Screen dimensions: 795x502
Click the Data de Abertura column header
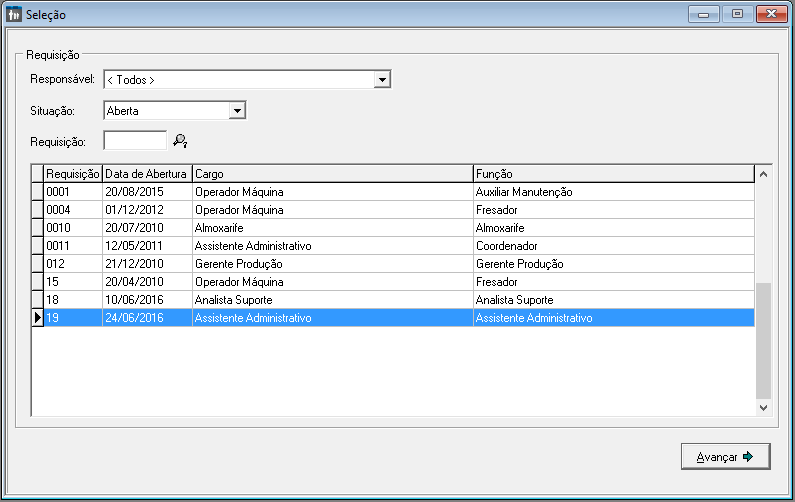146,174
